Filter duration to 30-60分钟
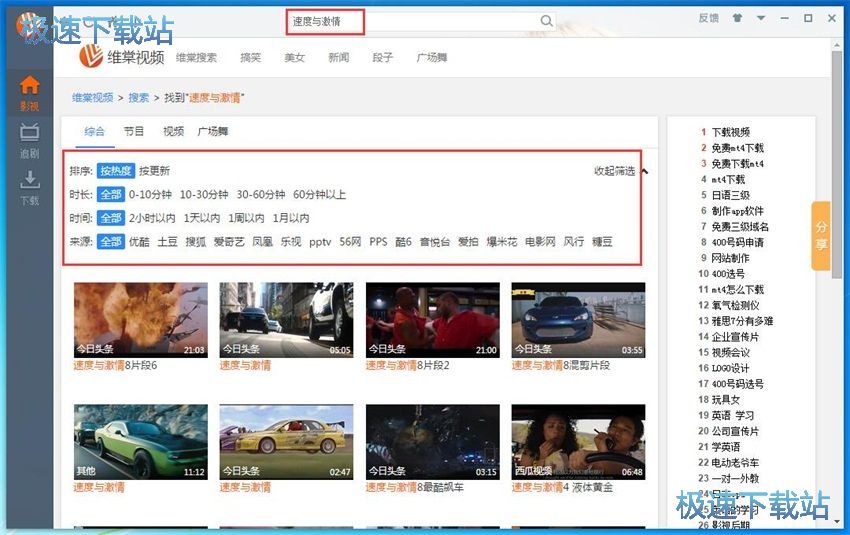Viewport: 850px width, 535px height. tap(261, 195)
